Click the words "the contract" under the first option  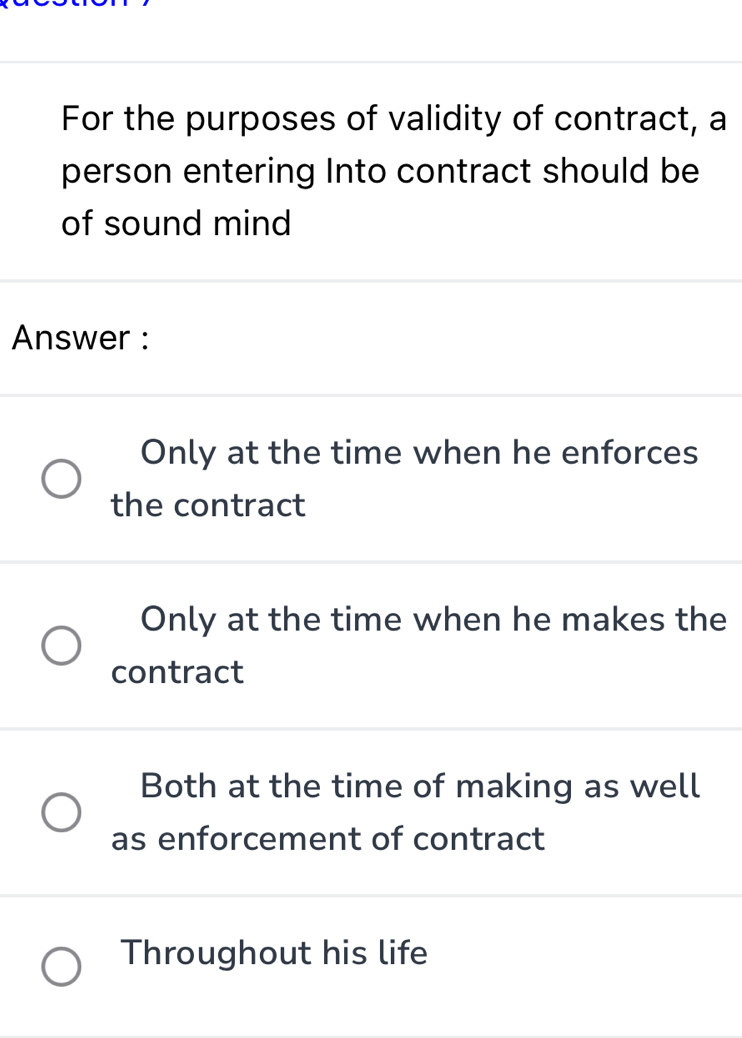(x=208, y=506)
